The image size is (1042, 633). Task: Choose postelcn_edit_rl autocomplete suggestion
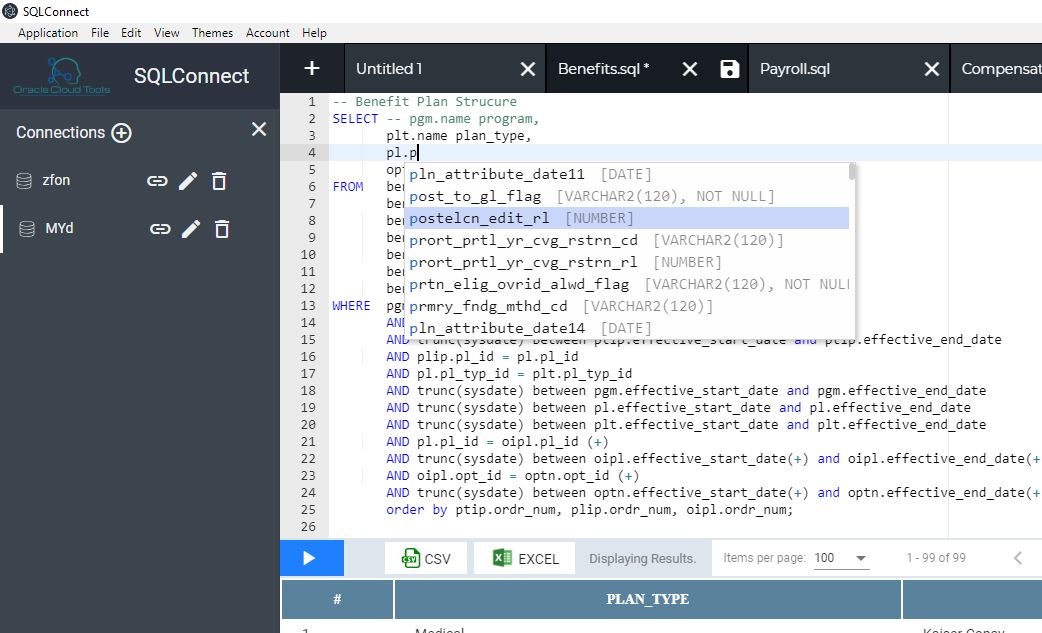click(x=627, y=218)
